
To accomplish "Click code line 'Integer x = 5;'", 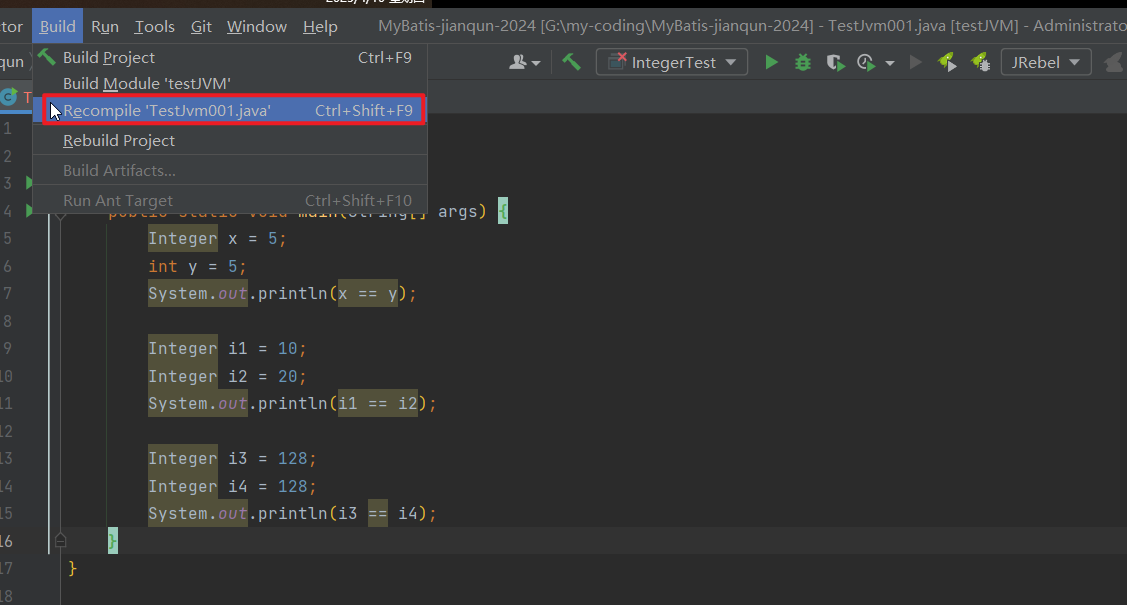I will (217, 239).
